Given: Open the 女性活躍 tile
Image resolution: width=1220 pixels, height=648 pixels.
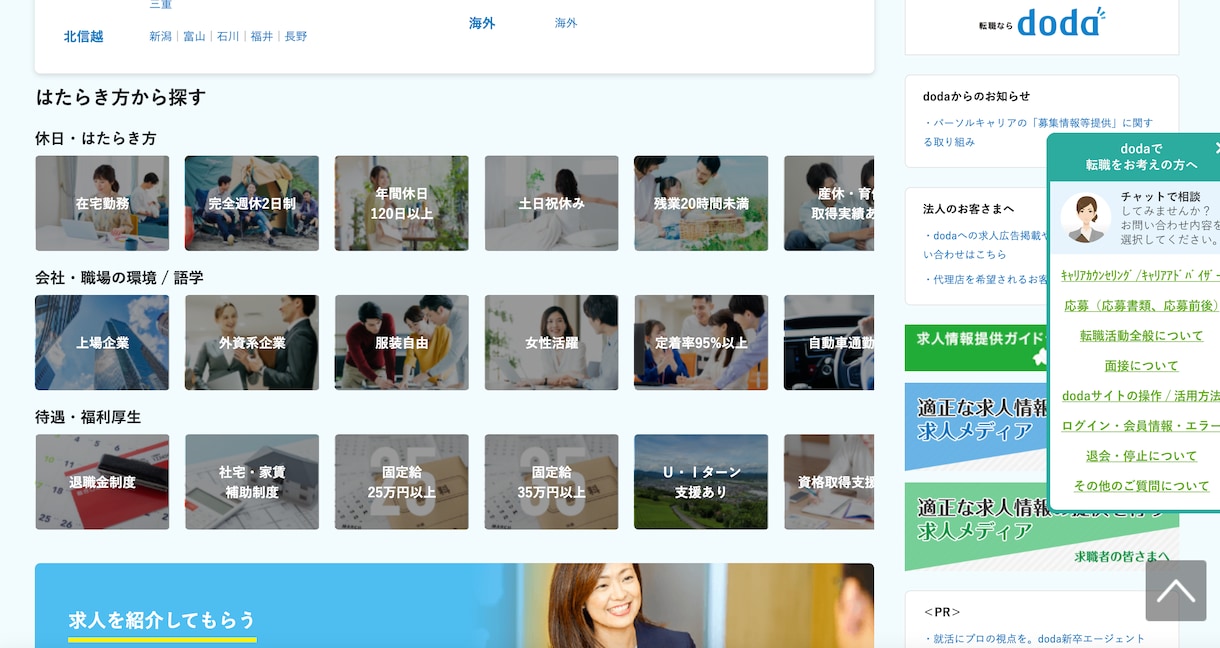Looking at the screenshot, I should tap(552, 342).
